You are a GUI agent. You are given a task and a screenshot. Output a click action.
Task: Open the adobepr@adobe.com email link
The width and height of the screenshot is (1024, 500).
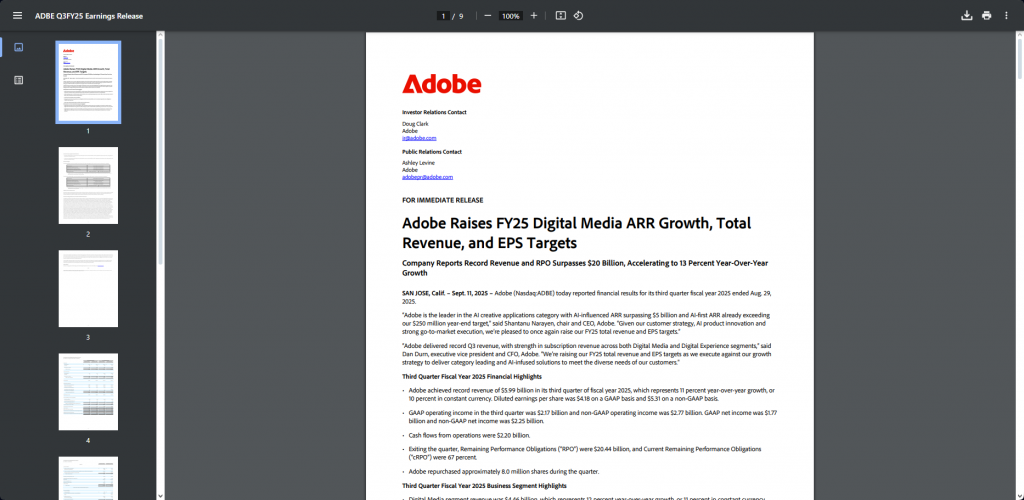coord(427,177)
